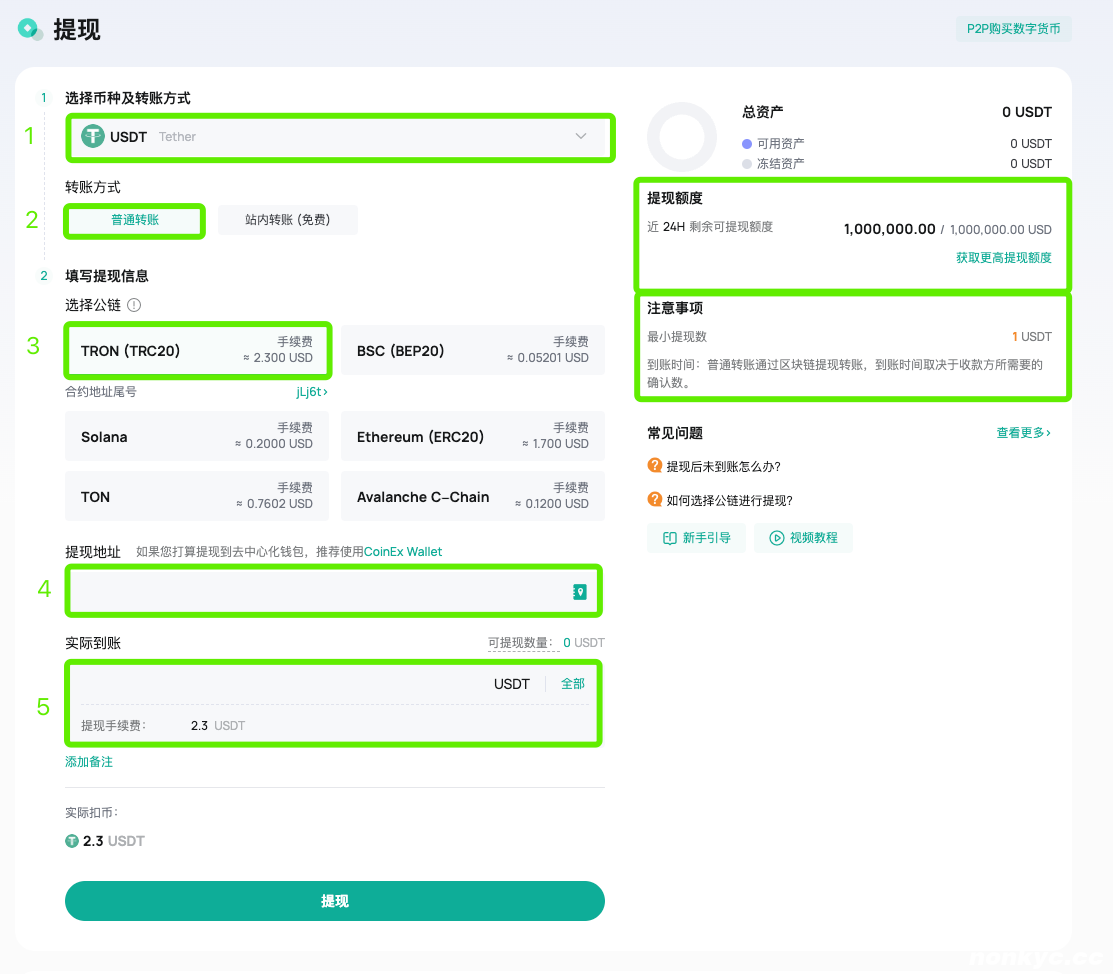This screenshot has width=1113, height=974.
Task: Click question icon beside 如何选择公链进行提现
Action: coord(655,500)
